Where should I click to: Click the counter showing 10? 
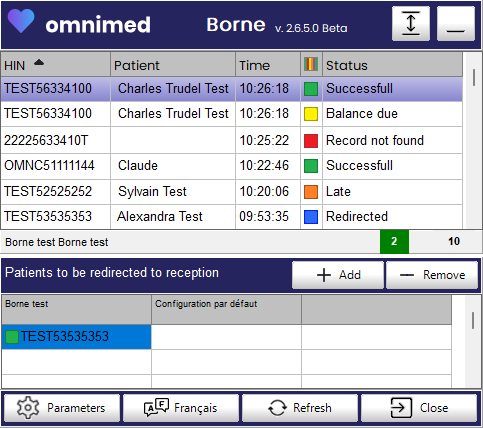[454, 241]
